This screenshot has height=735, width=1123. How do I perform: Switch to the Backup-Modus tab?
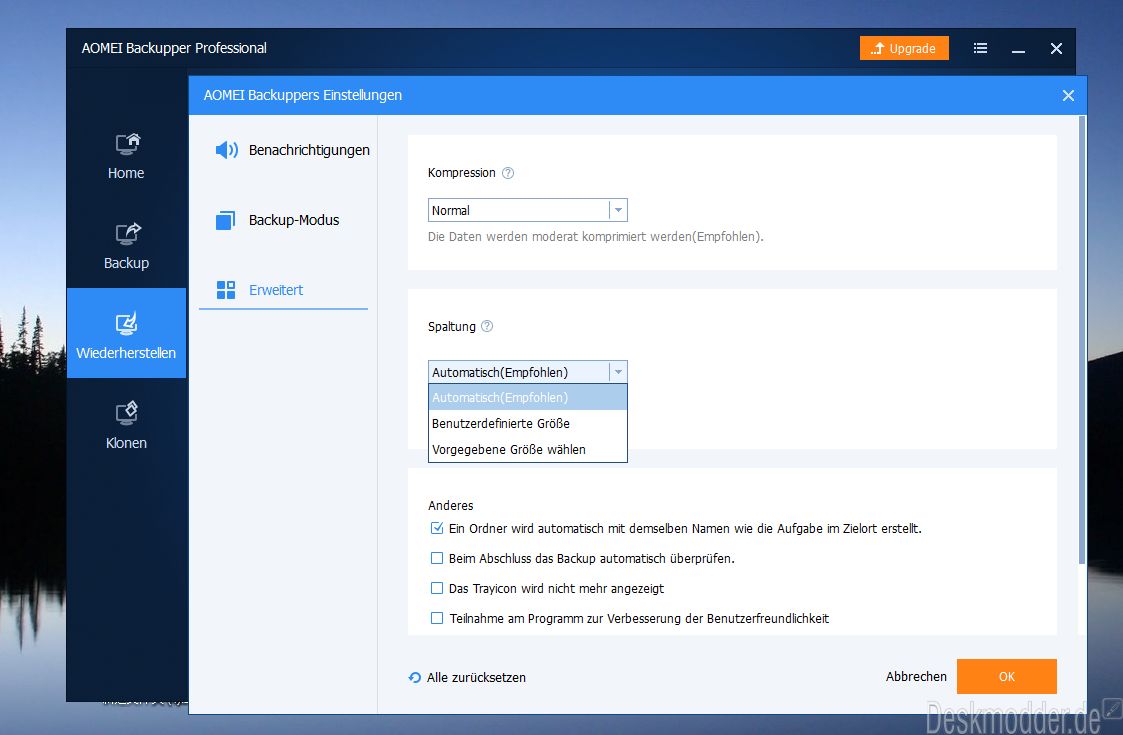277,220
